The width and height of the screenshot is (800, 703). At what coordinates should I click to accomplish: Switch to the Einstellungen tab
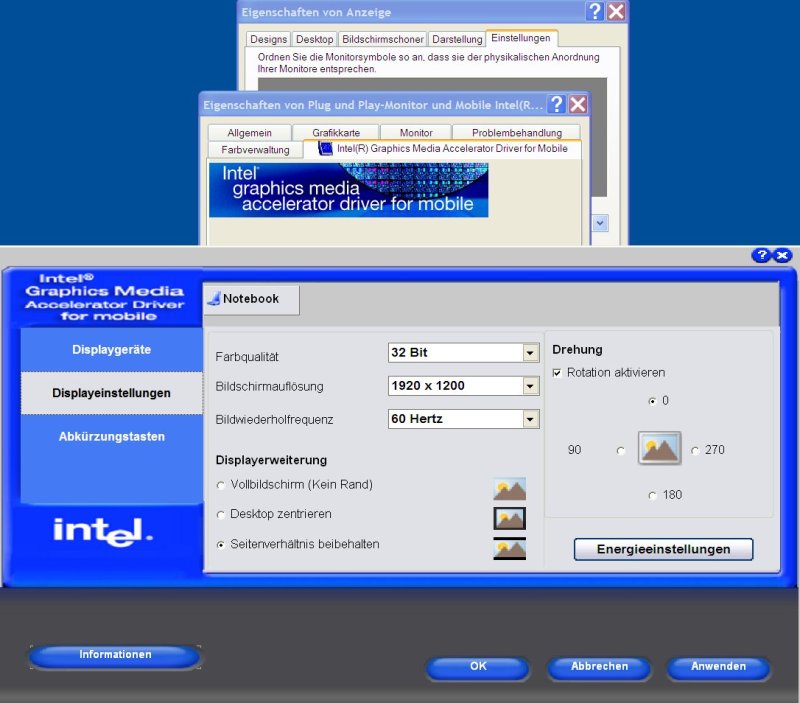[521, 38]
